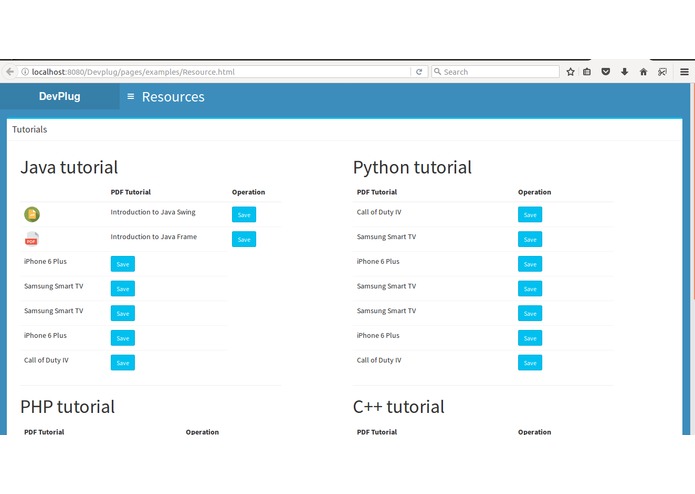Open the site information icon before the URL
695x494 pixels.
[25, 72]
